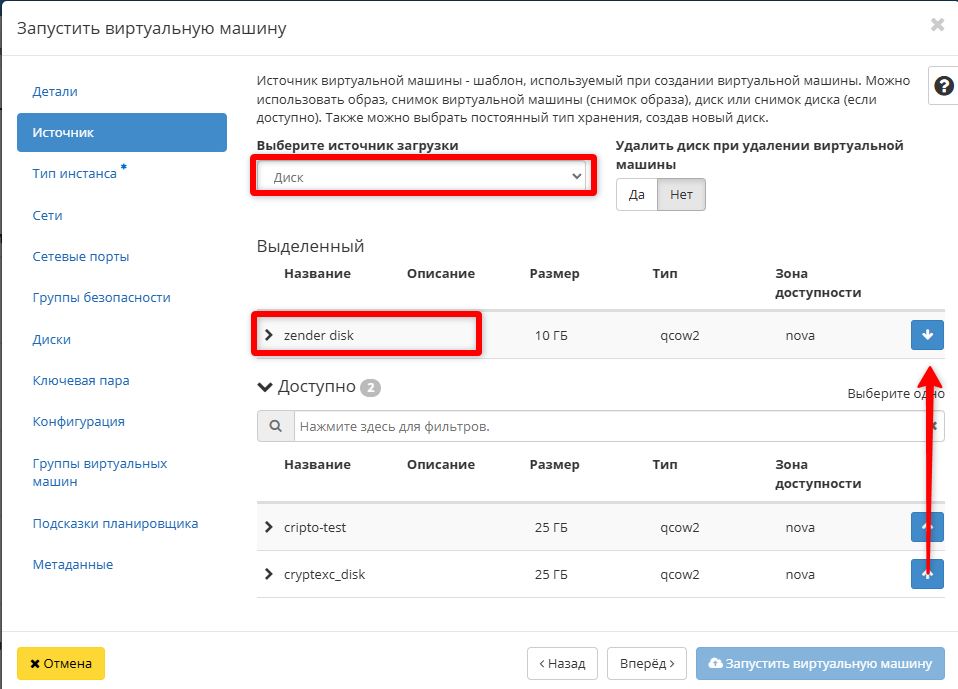
Task: Close the launch instance dialog
Action: 937,25
